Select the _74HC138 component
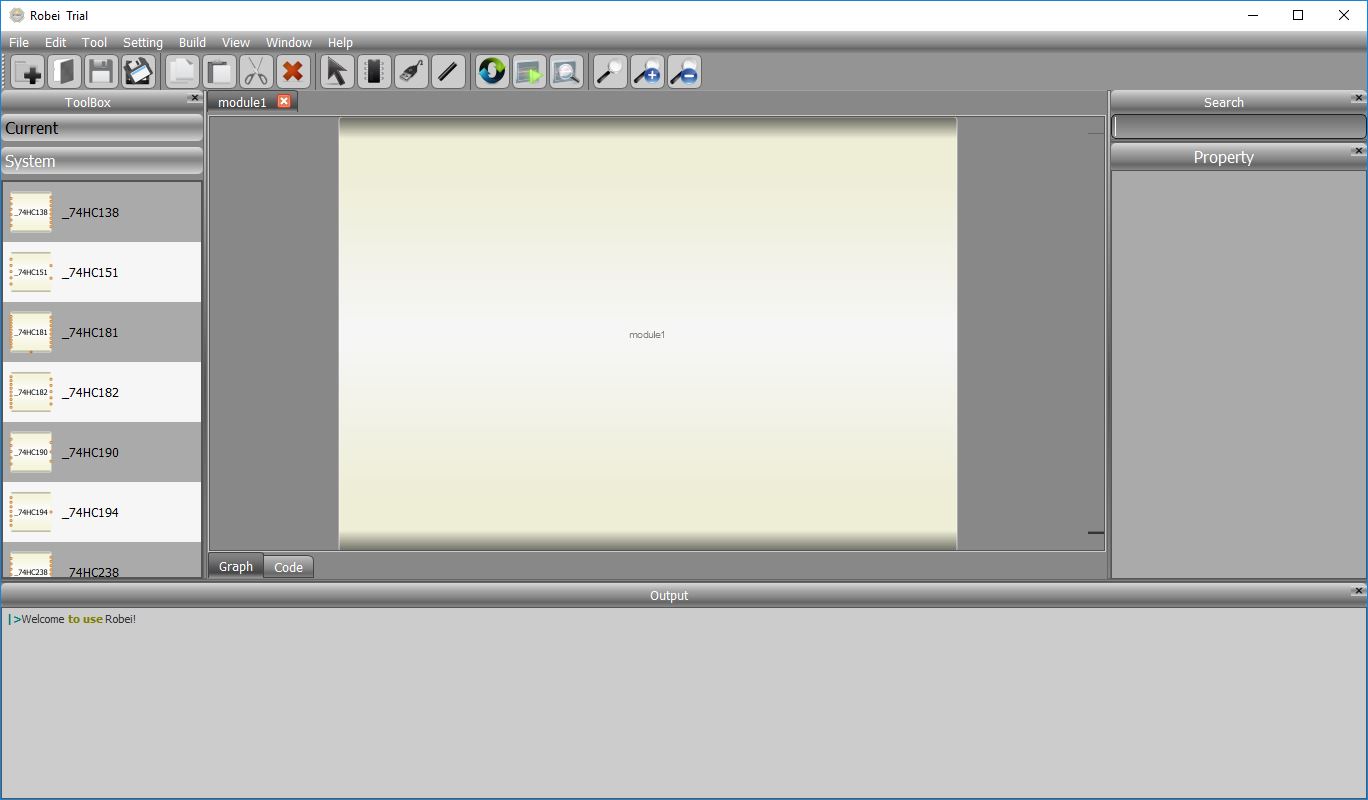This screenshot has height=800, width=1368. (102, 212)
